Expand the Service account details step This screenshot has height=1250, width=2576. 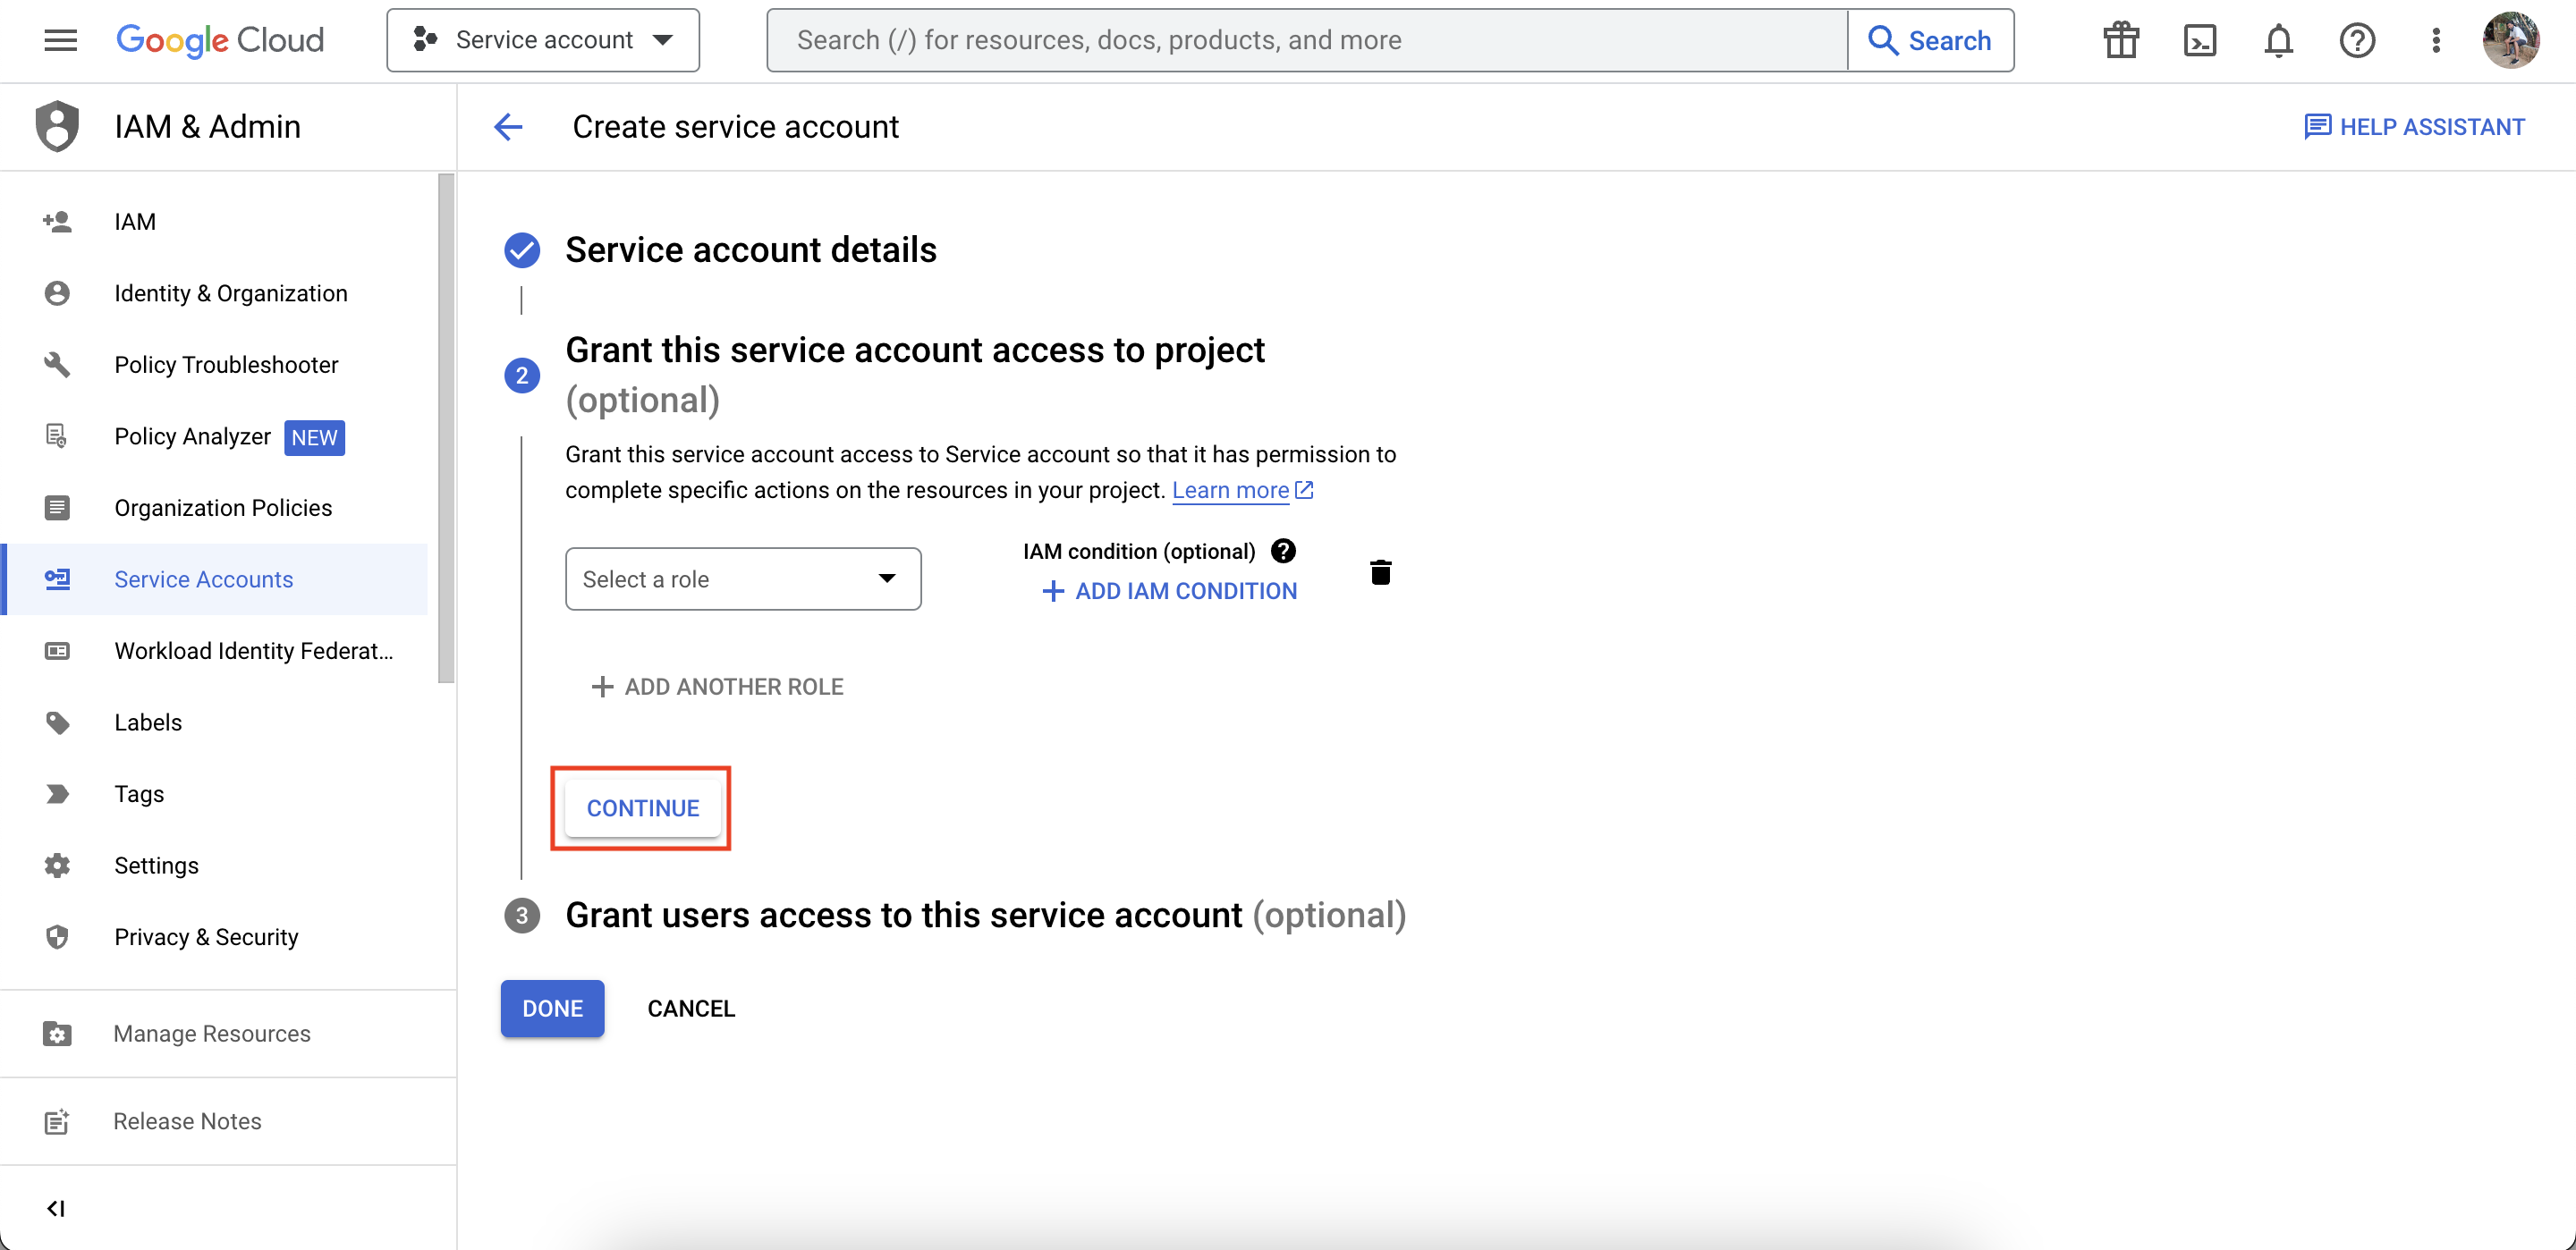[750, 250]
